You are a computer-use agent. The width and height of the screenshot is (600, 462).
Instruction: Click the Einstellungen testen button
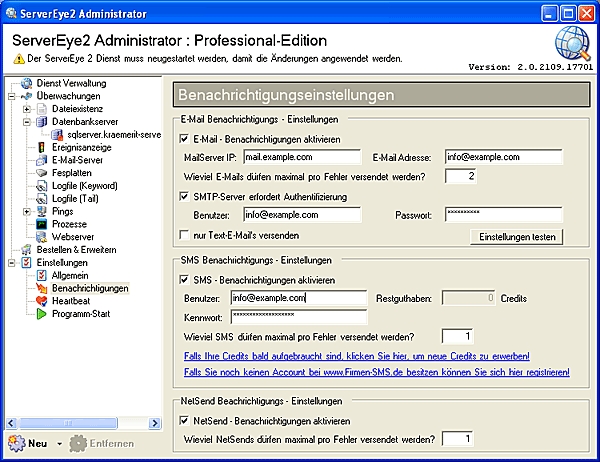(515, 237)
